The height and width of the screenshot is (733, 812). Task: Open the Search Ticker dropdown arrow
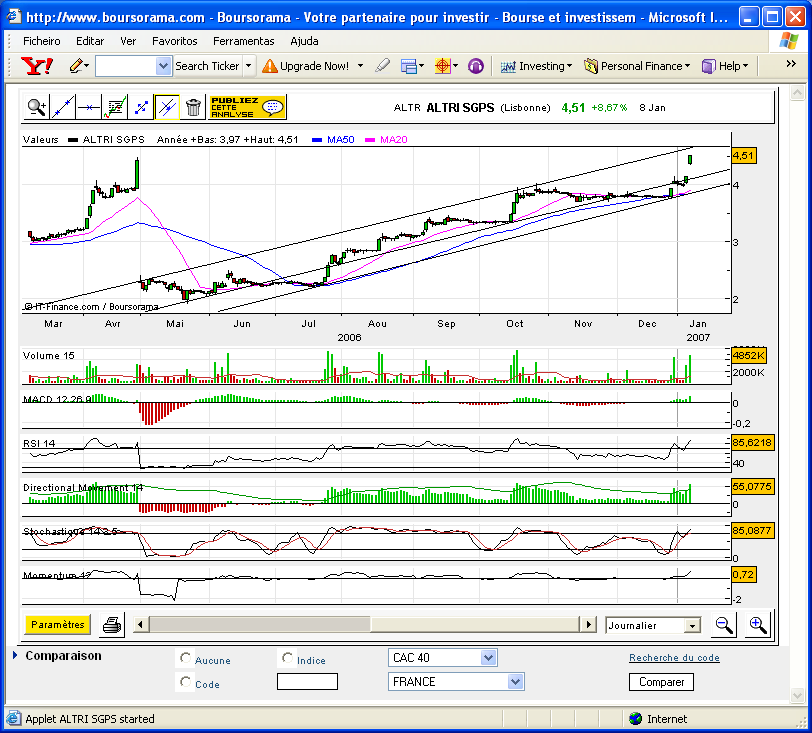pos(249,66)
